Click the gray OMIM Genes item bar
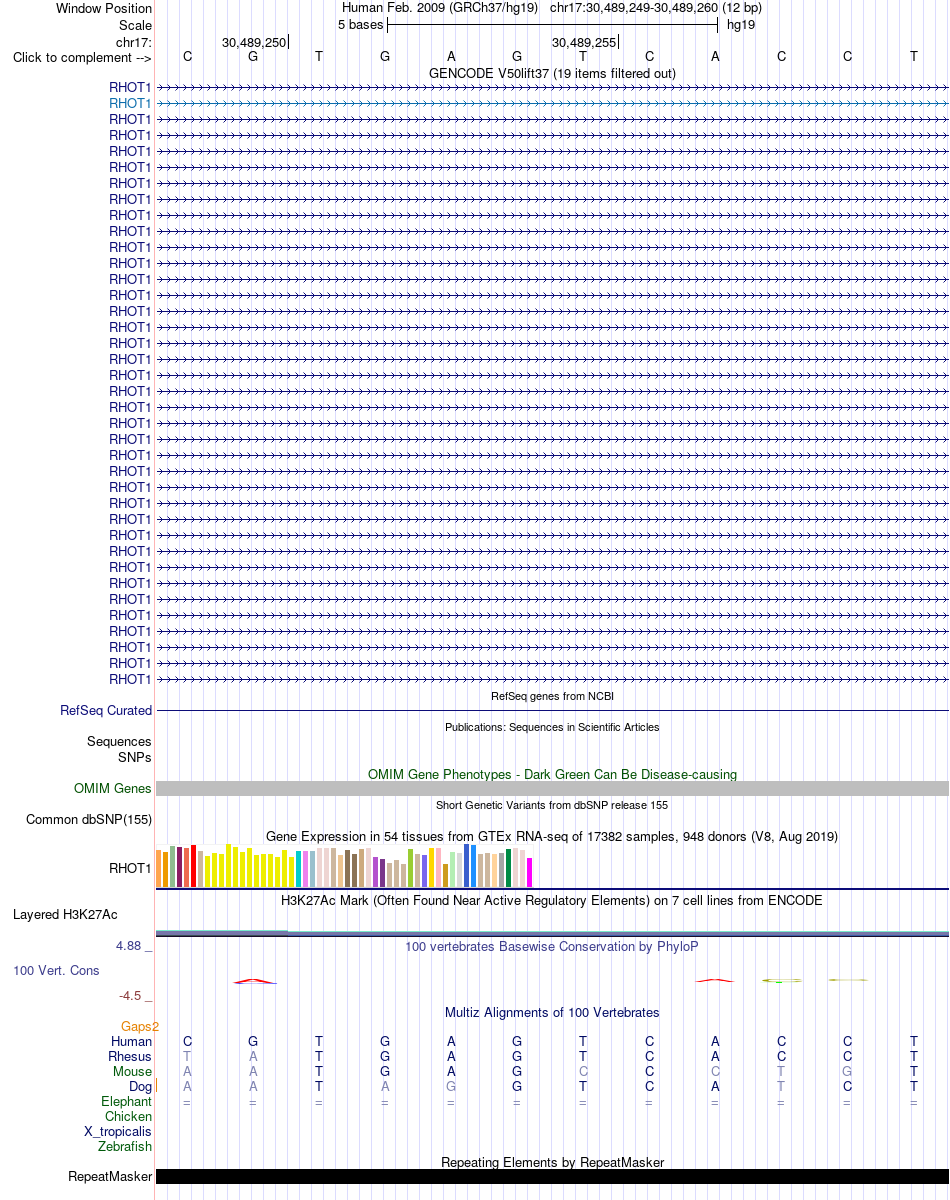This screenshot has width=950, height=1200. point(552,788)
